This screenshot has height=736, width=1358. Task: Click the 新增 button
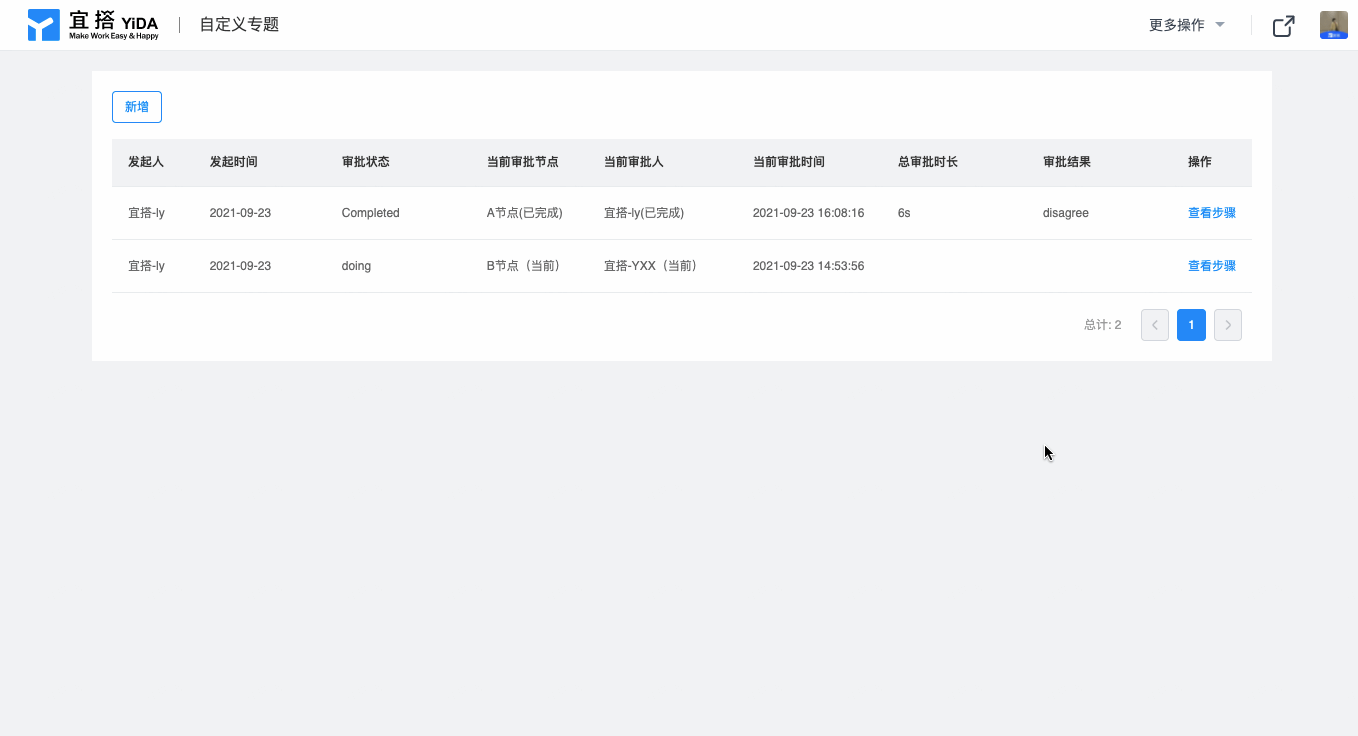(x=137, y=107)
